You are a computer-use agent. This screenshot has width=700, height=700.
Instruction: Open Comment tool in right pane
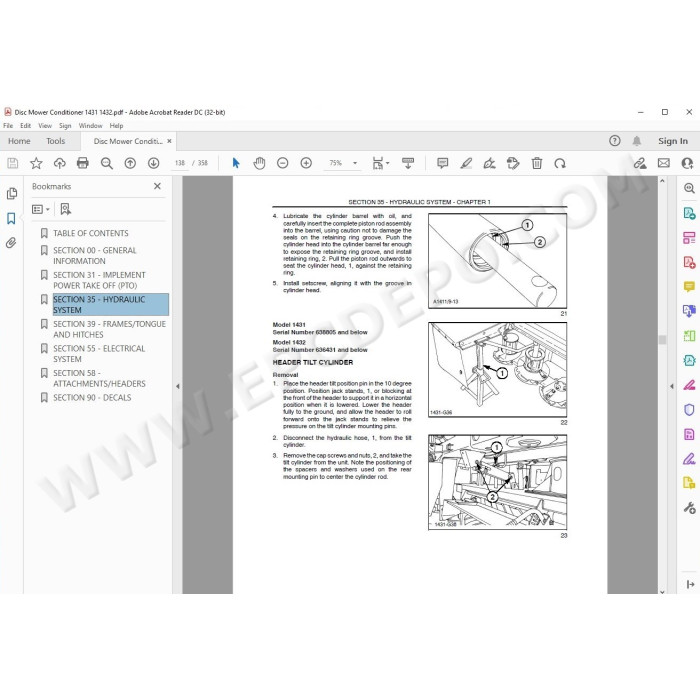click(689, 286)
